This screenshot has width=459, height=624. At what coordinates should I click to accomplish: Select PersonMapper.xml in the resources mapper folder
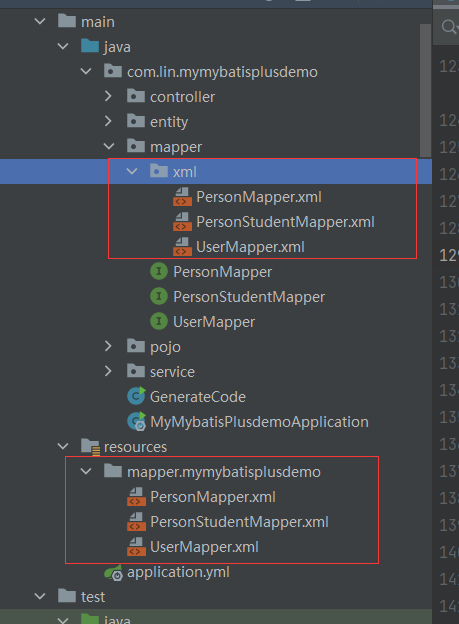tap(213, 497)
